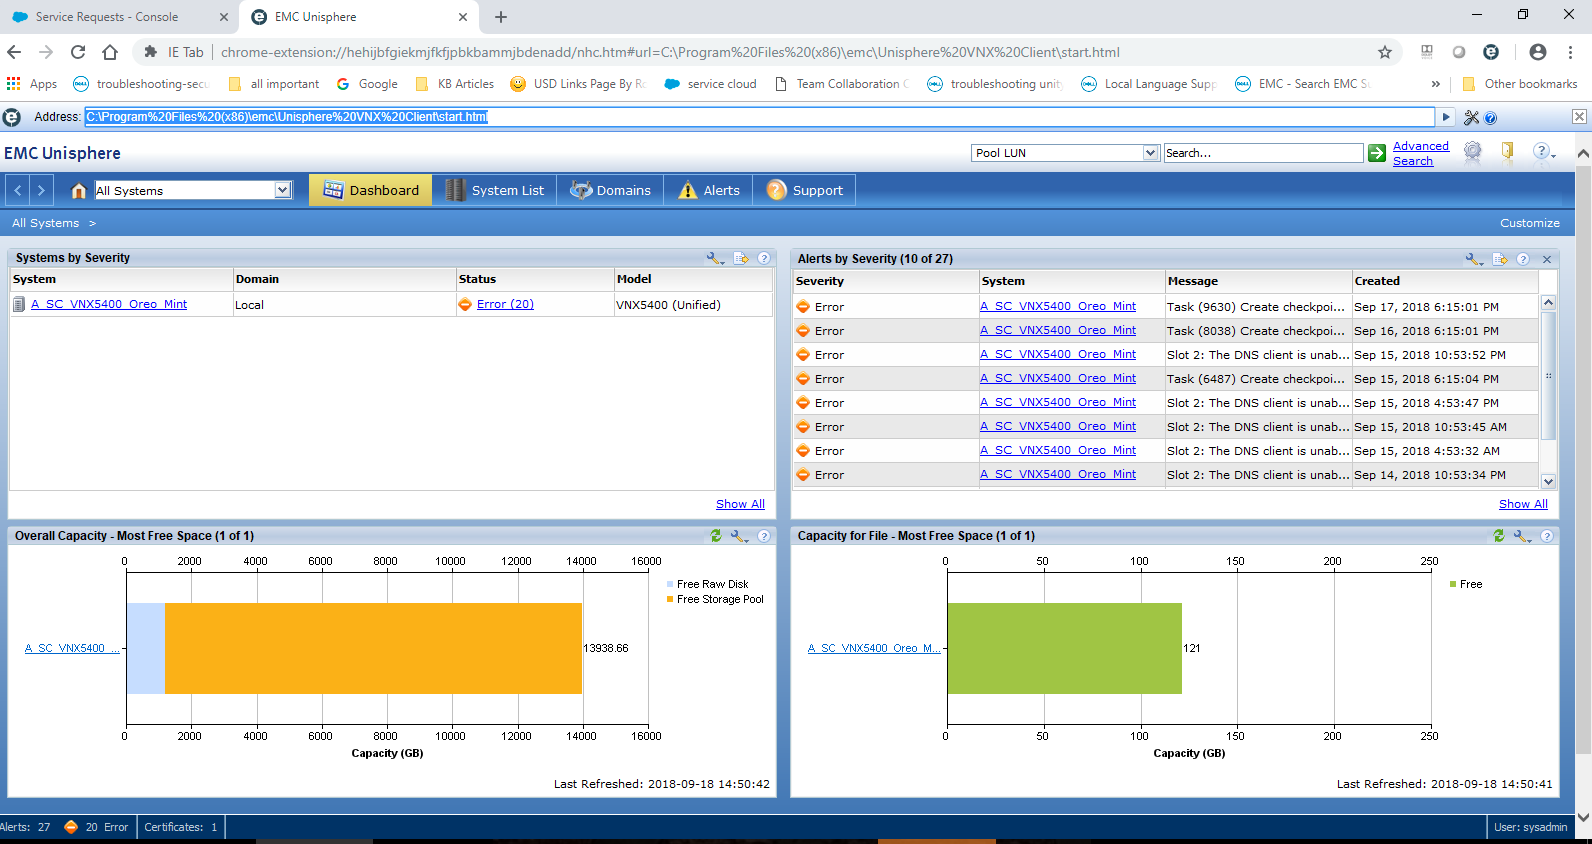
Task: Open the Alerts tab
Action: coord(709,190)
